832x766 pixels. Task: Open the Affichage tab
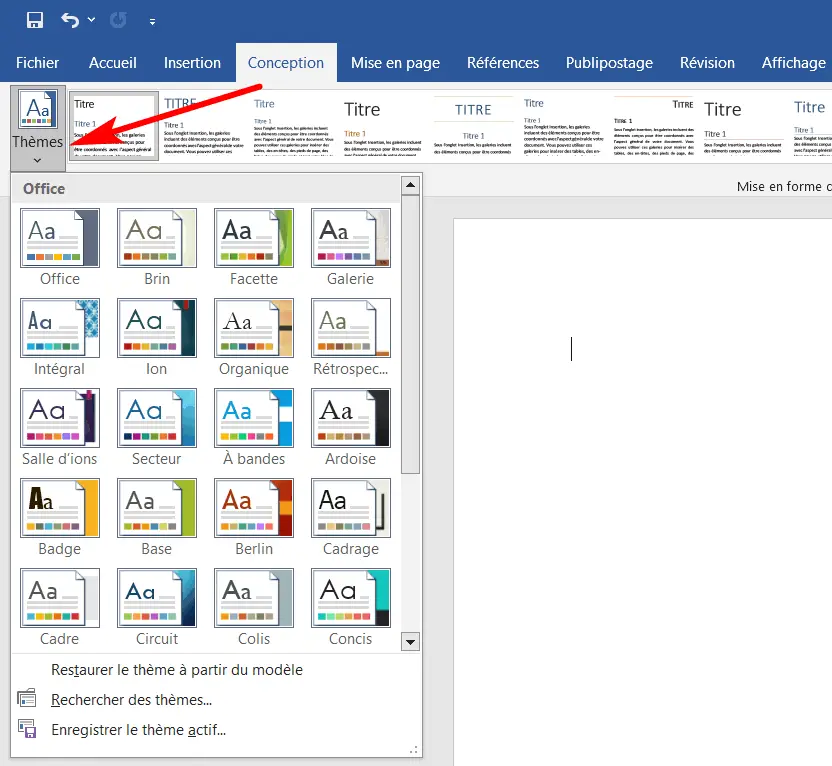point(794,63)
